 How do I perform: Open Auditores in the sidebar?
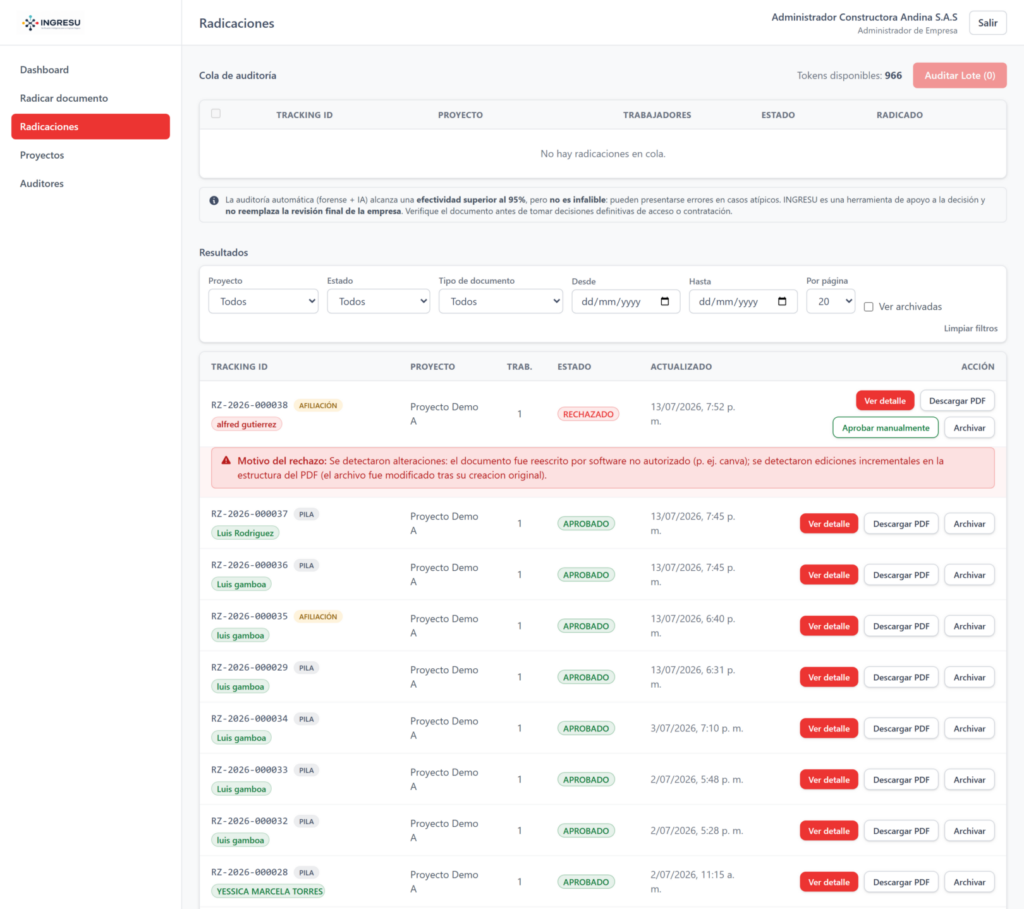[x=42, y=183]
